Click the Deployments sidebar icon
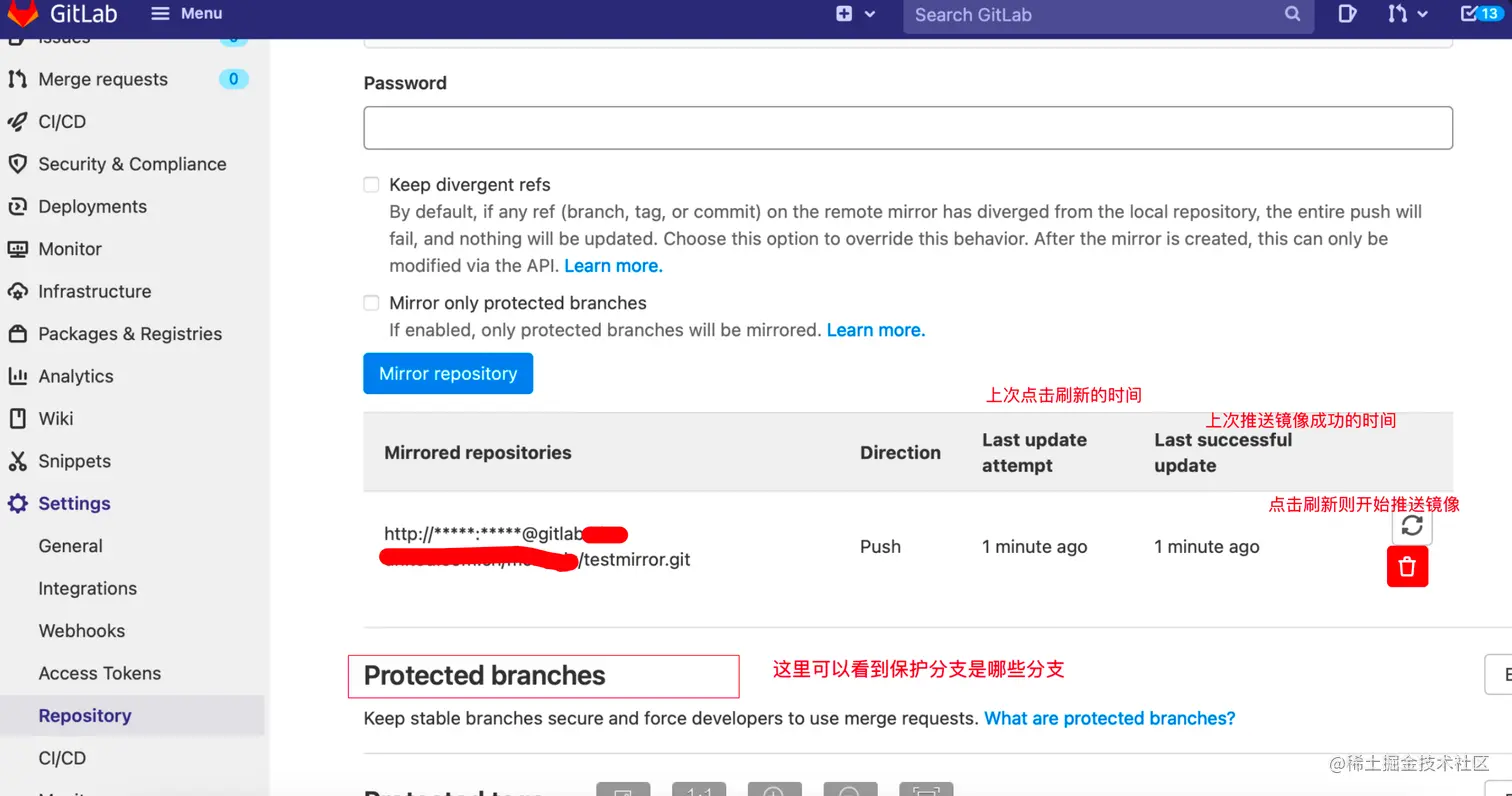 (17, 207)
